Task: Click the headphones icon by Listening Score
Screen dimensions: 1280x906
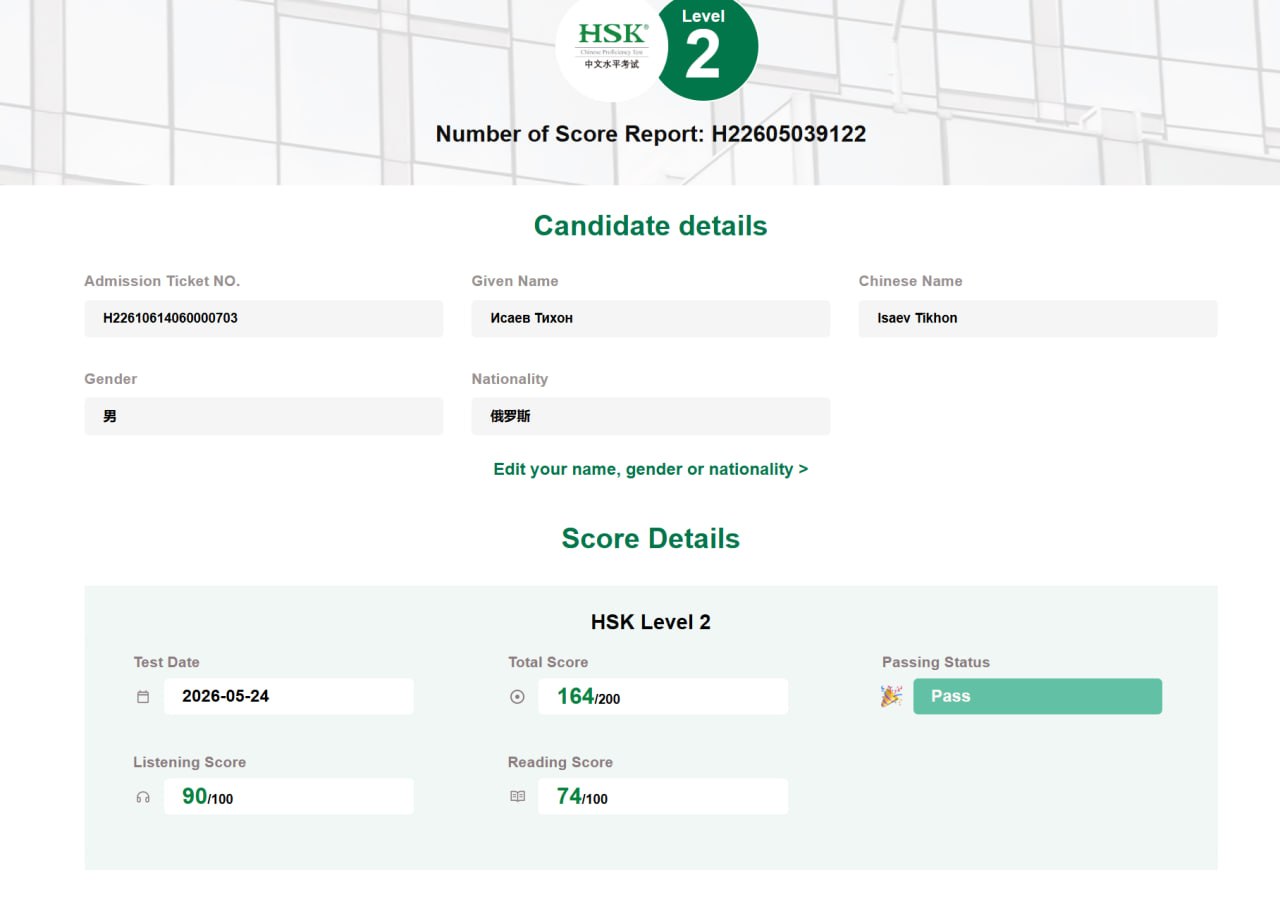Action: click(x=143, y=797)
